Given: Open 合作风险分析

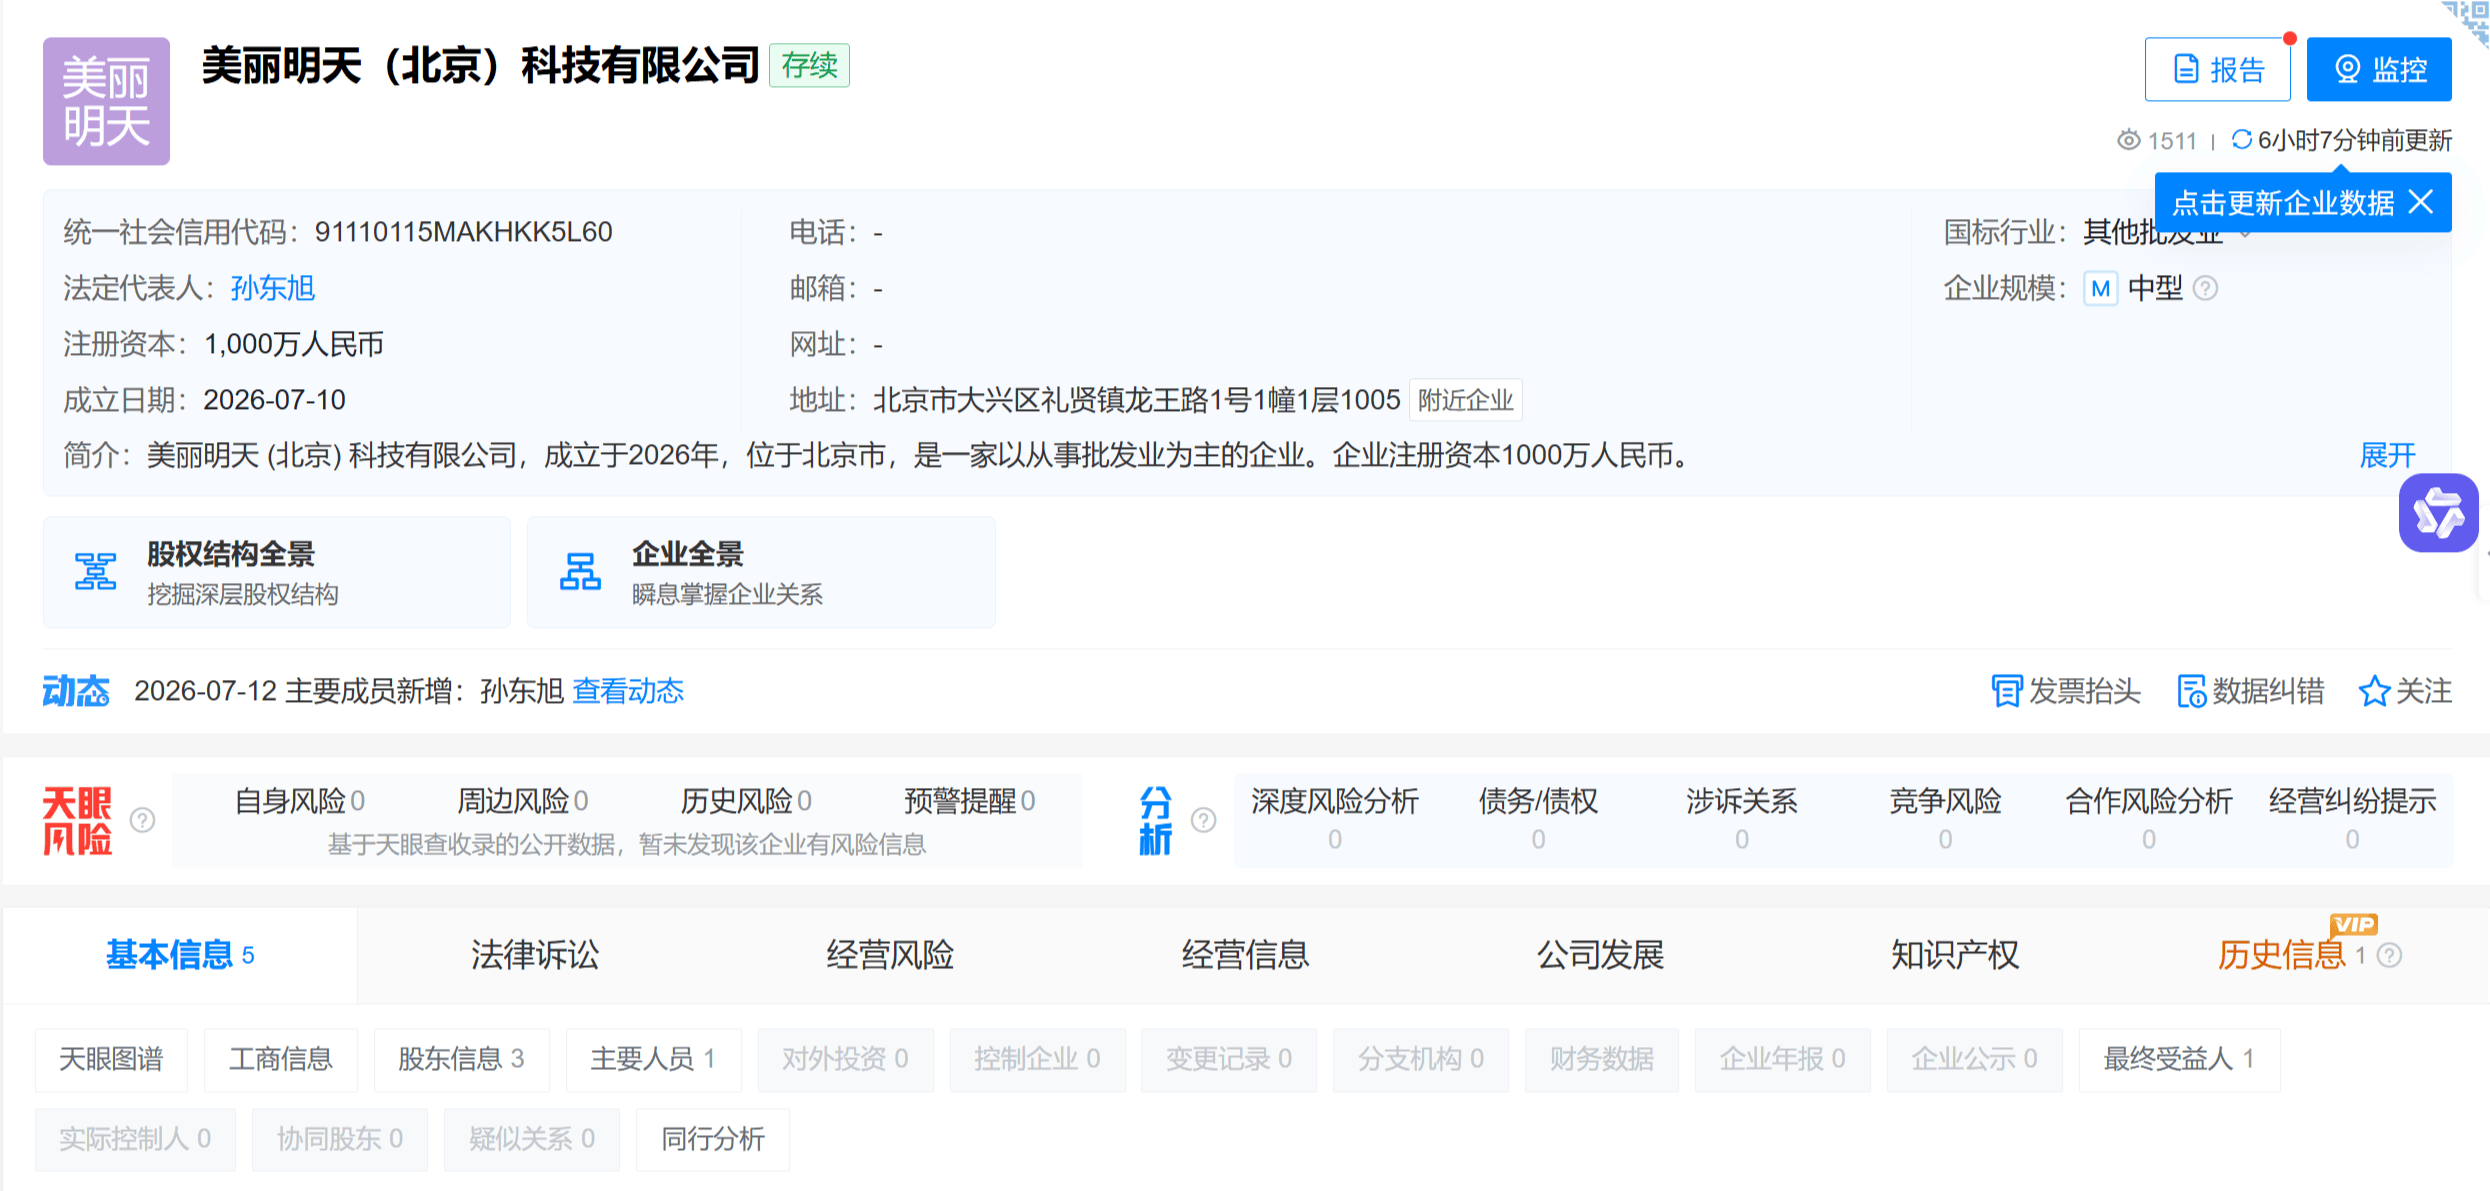Looking at the screenshot, I should 2149,819.
